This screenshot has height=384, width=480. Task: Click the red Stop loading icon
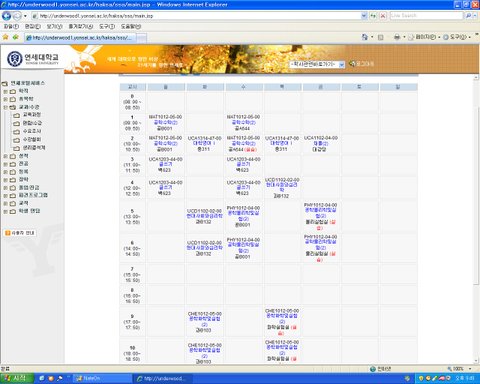coord(383,16)
